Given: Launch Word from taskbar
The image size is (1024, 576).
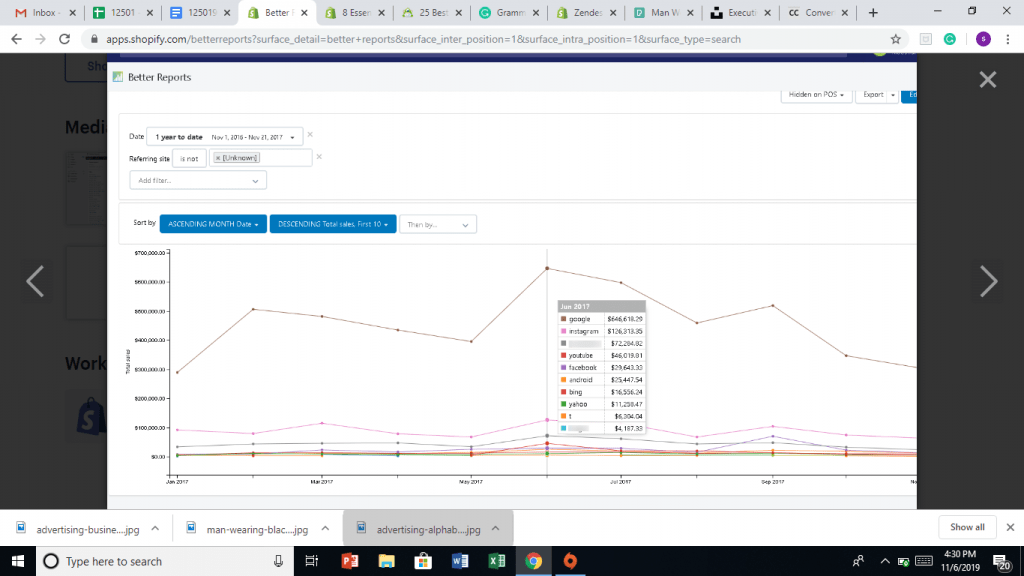Looking at the screenshot, I should (x=460, y=561).
